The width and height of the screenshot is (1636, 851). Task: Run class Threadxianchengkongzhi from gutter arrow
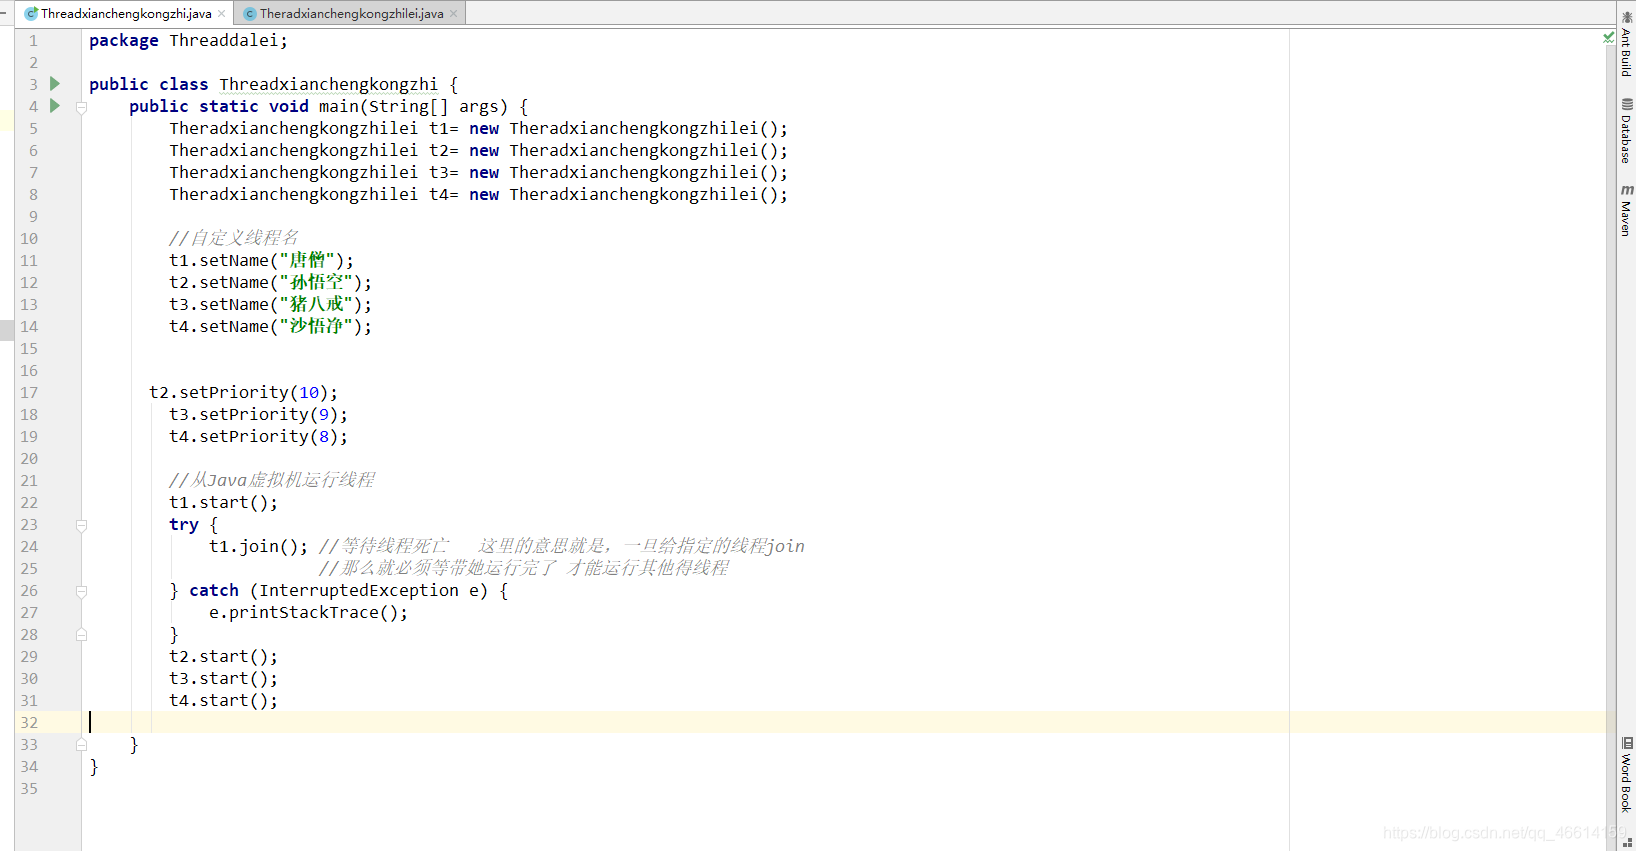pyautogui.click(x=55, y=84)
